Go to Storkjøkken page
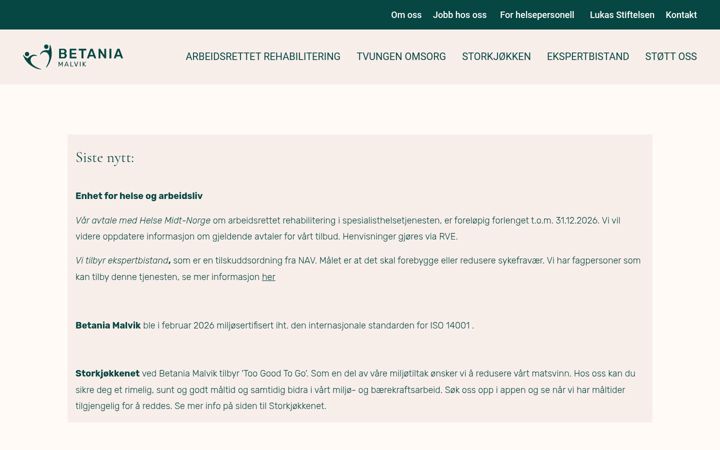This screenshot has width=720, height=450. coord(496,56)
